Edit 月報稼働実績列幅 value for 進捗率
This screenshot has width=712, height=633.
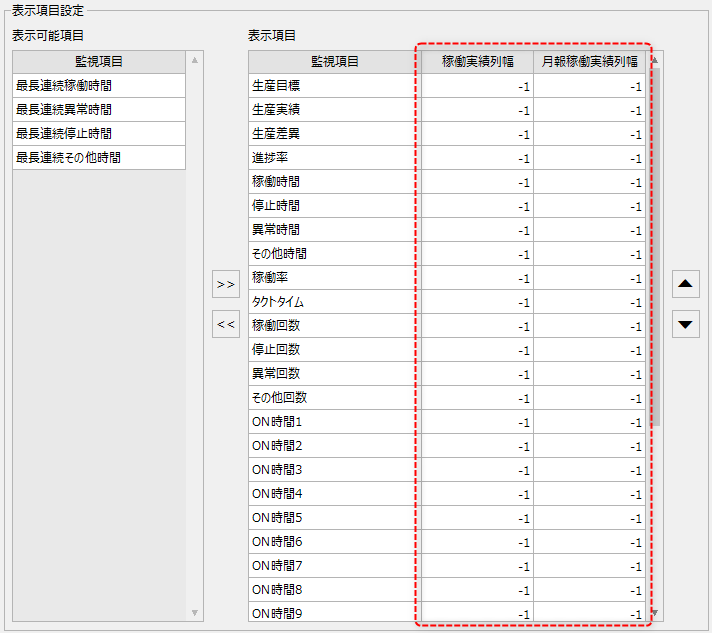coord(589,158)
